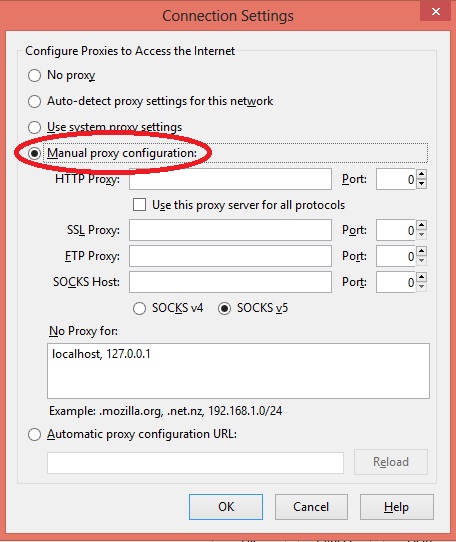
Task: Increase SOCKS Host port with up arrow
Action: [421, 277]
